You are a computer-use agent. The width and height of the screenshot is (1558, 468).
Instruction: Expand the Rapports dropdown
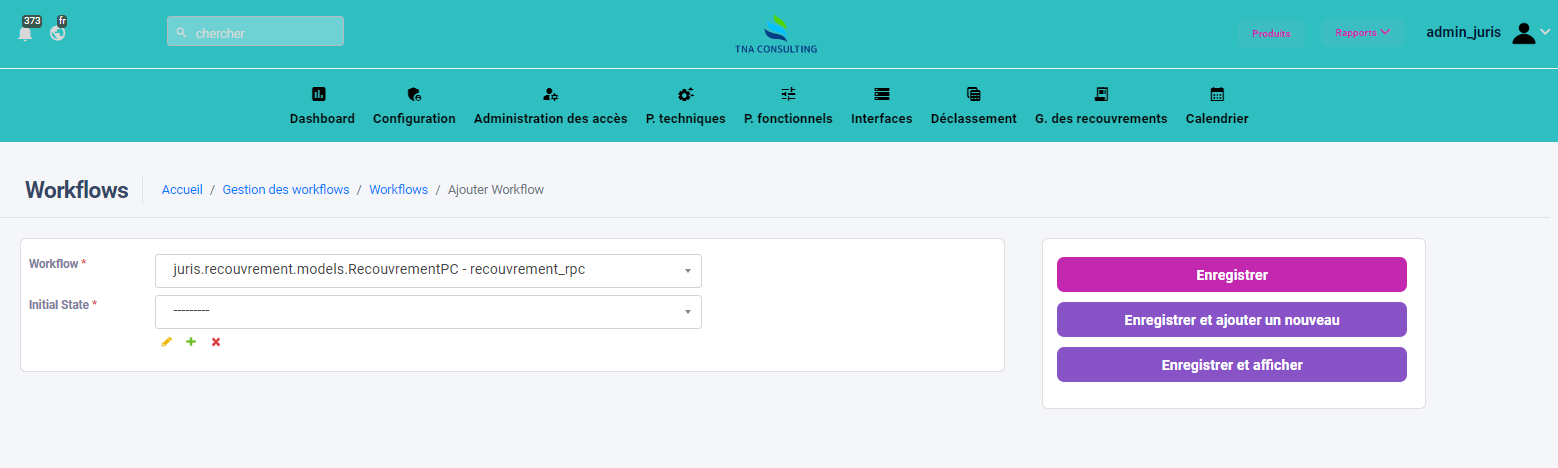coord(1362,33)
